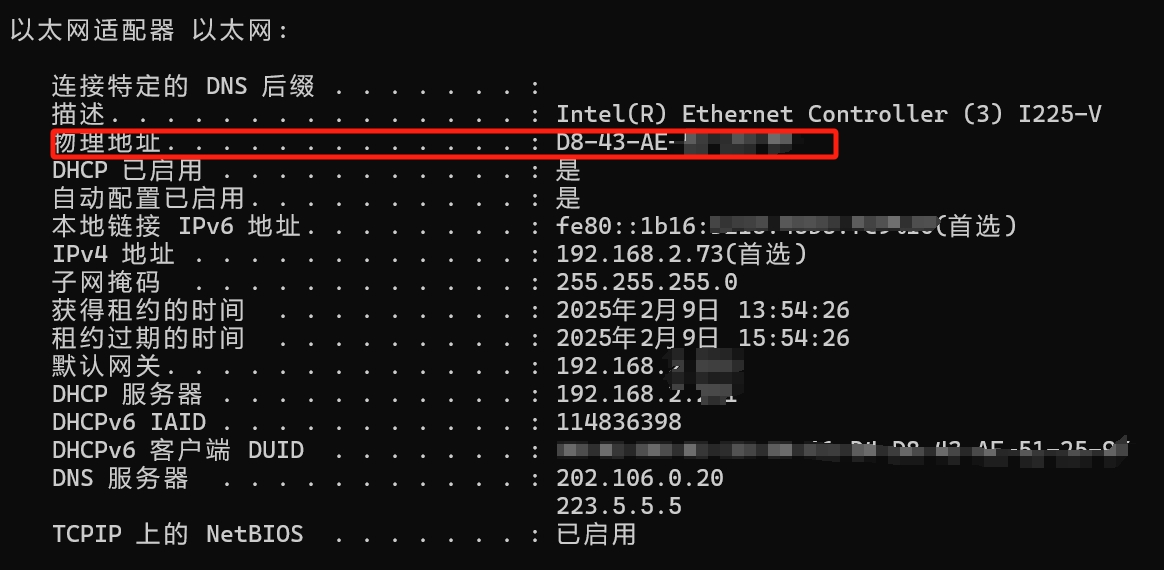Click the DHCPv6 IAID value 114836398
The width and height of the screenshot is (1164, 570).
point(619,422)
